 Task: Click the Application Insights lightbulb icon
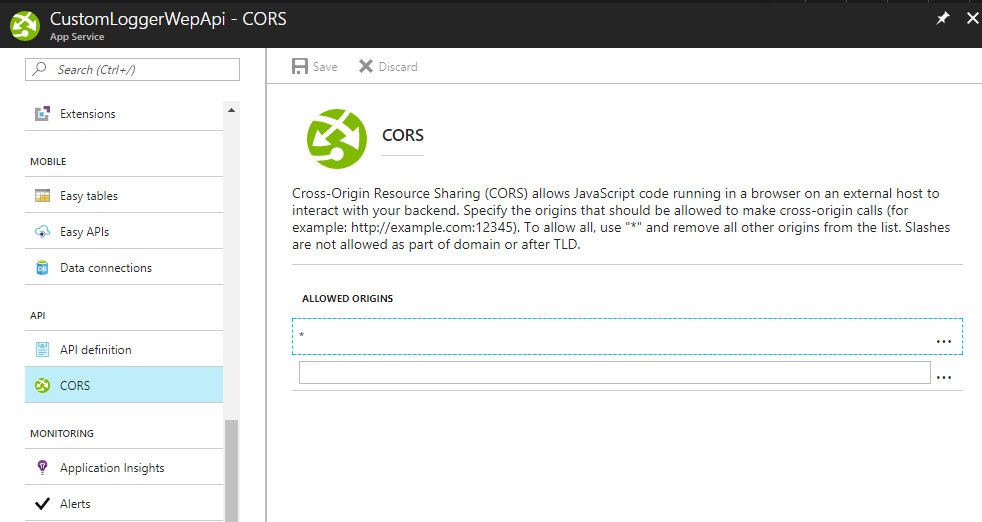[x=42, y=467]
